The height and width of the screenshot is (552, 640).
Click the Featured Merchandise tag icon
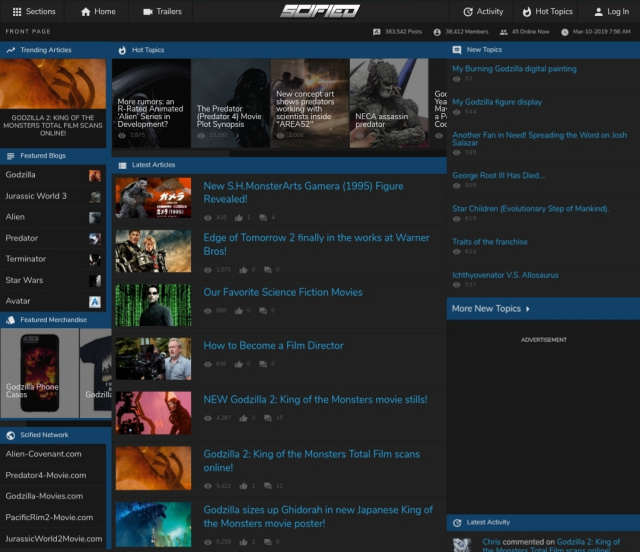pyautogui.click(x=11, y=320)
